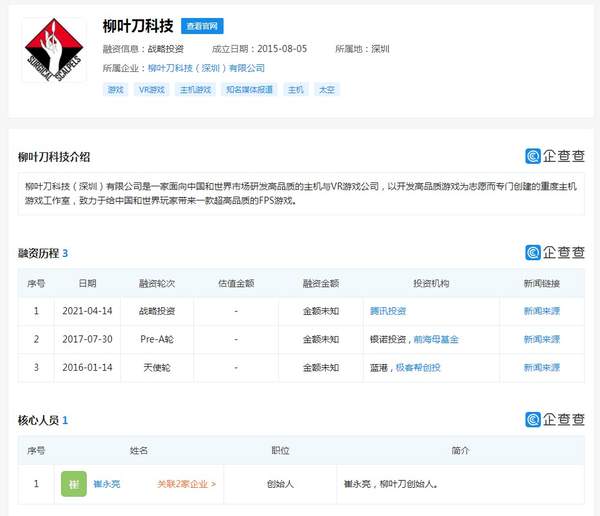This screenshot has width=600, height=516.
Task: Click the green 崔 avatar icon
Action: click(73, 484)
